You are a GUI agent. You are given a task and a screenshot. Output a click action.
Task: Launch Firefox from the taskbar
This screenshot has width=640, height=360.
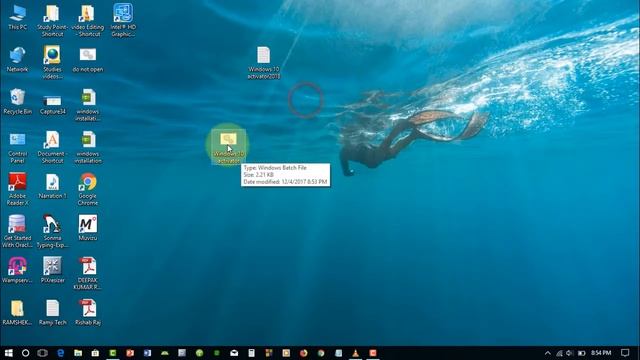303,353
